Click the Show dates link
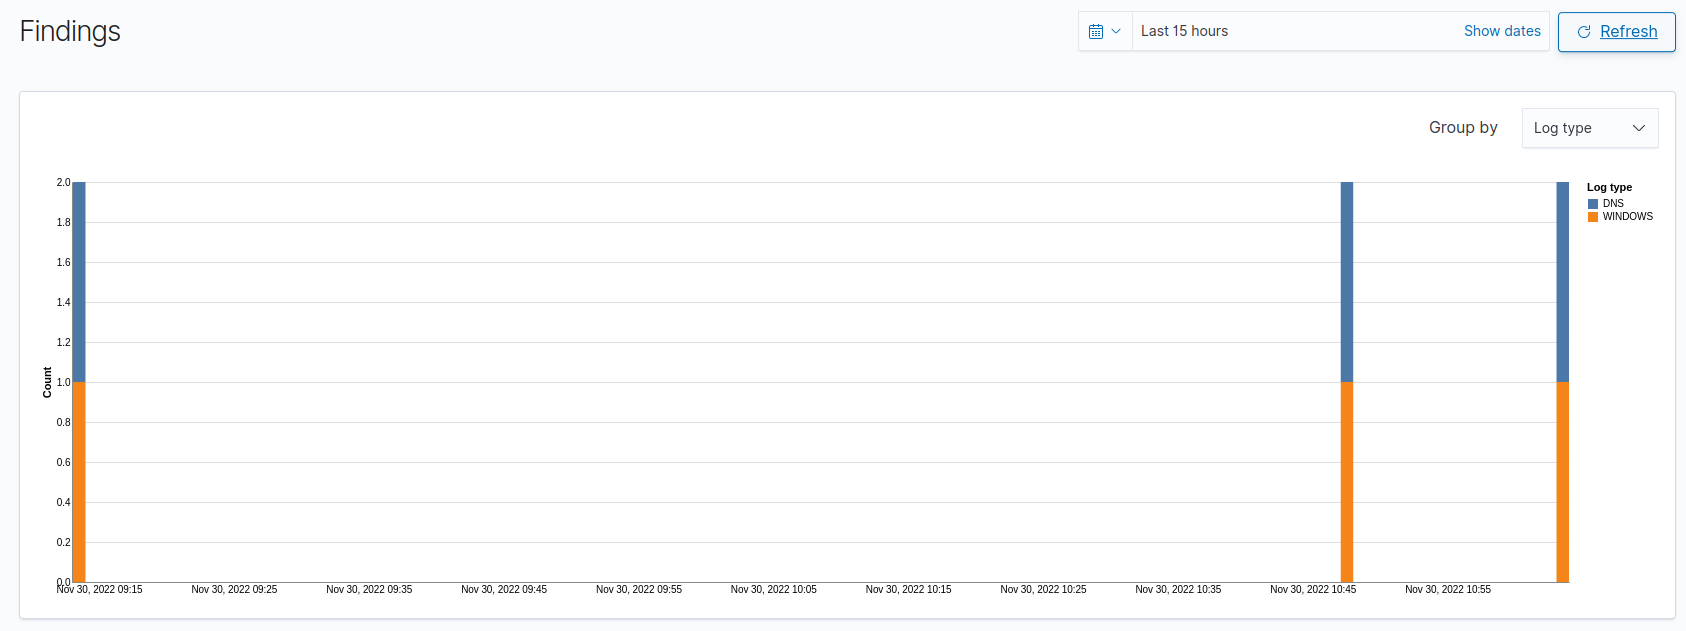This screenshot has height=631, width=1686. click(x=1502, y=31)
